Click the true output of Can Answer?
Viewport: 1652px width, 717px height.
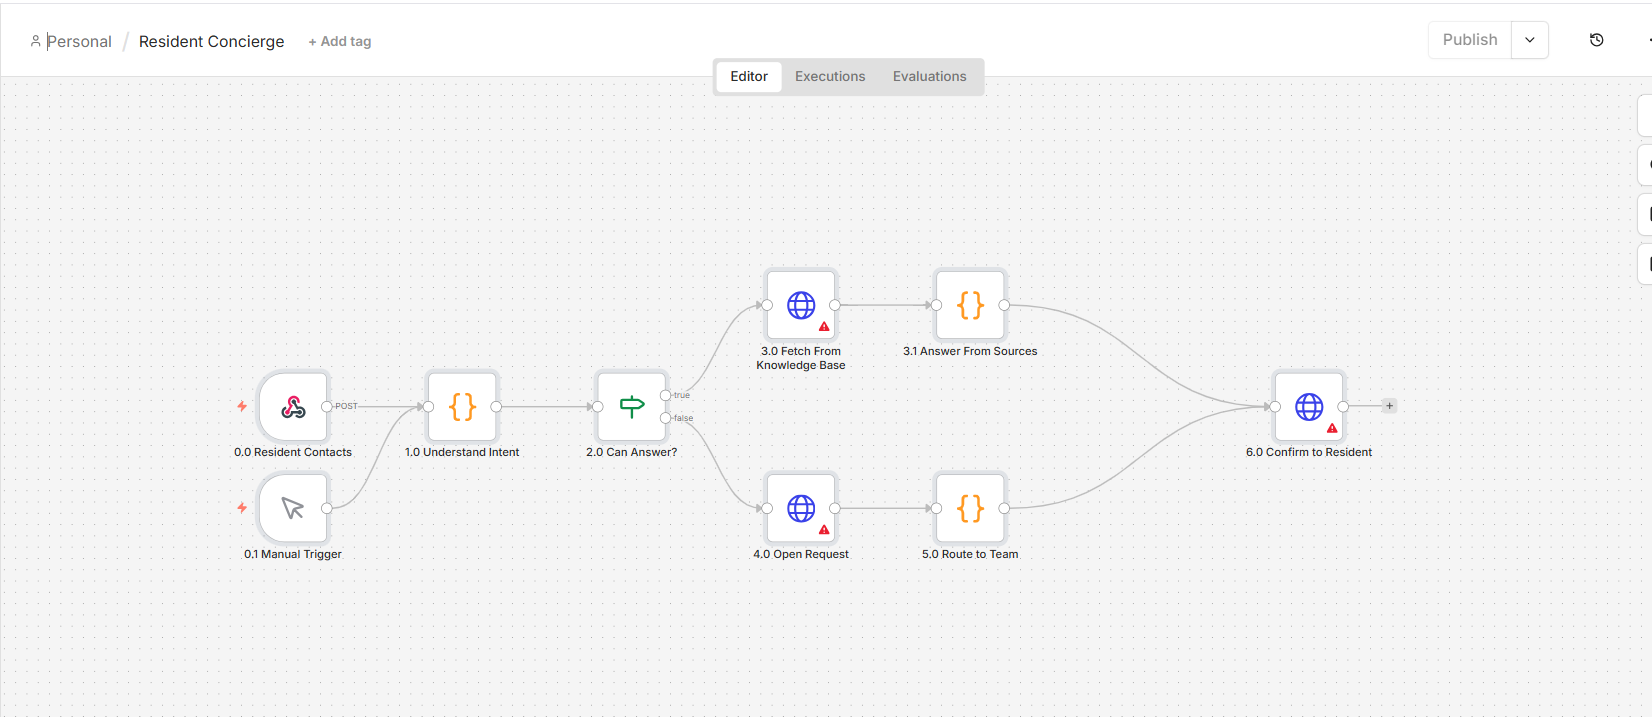[x=666, y=395]
